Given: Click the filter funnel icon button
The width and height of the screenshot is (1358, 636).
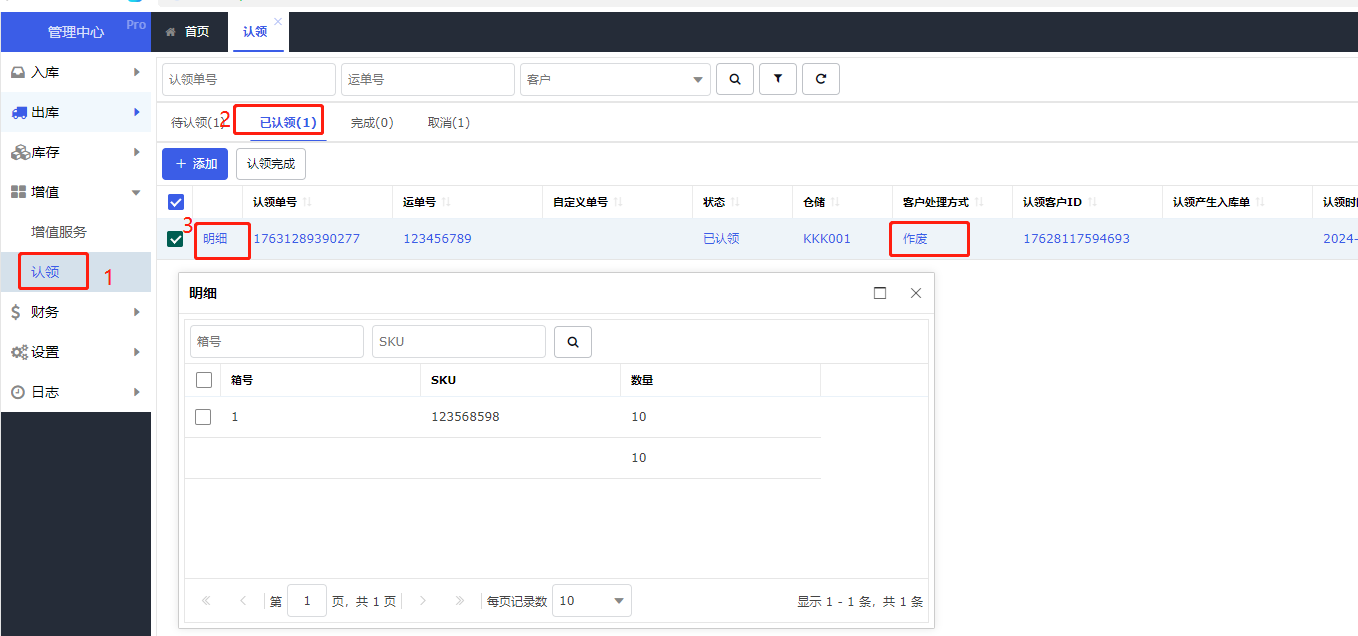Looking at the screenshot, I should click(778, 79).
